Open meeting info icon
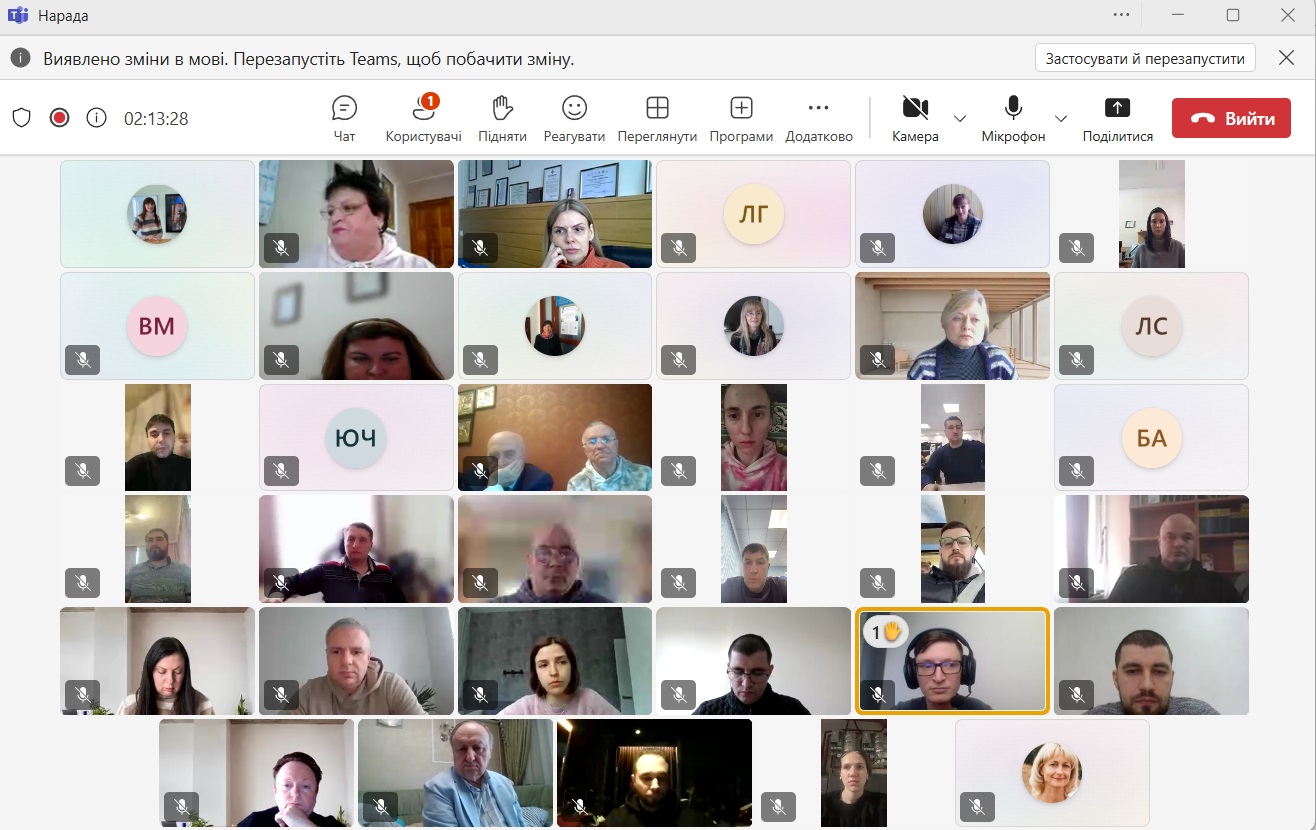Viewport: 1316px width, 830px height. coord(96,118)
